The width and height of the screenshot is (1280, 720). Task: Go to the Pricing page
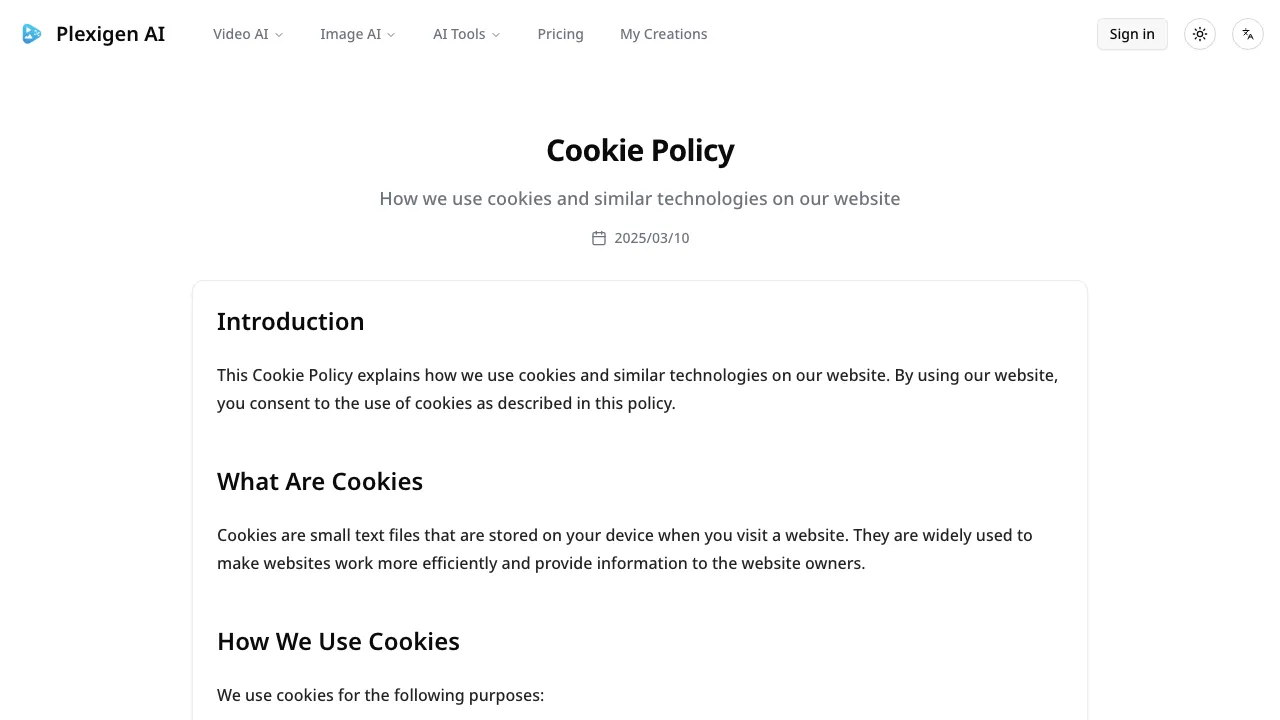(560, 34)
